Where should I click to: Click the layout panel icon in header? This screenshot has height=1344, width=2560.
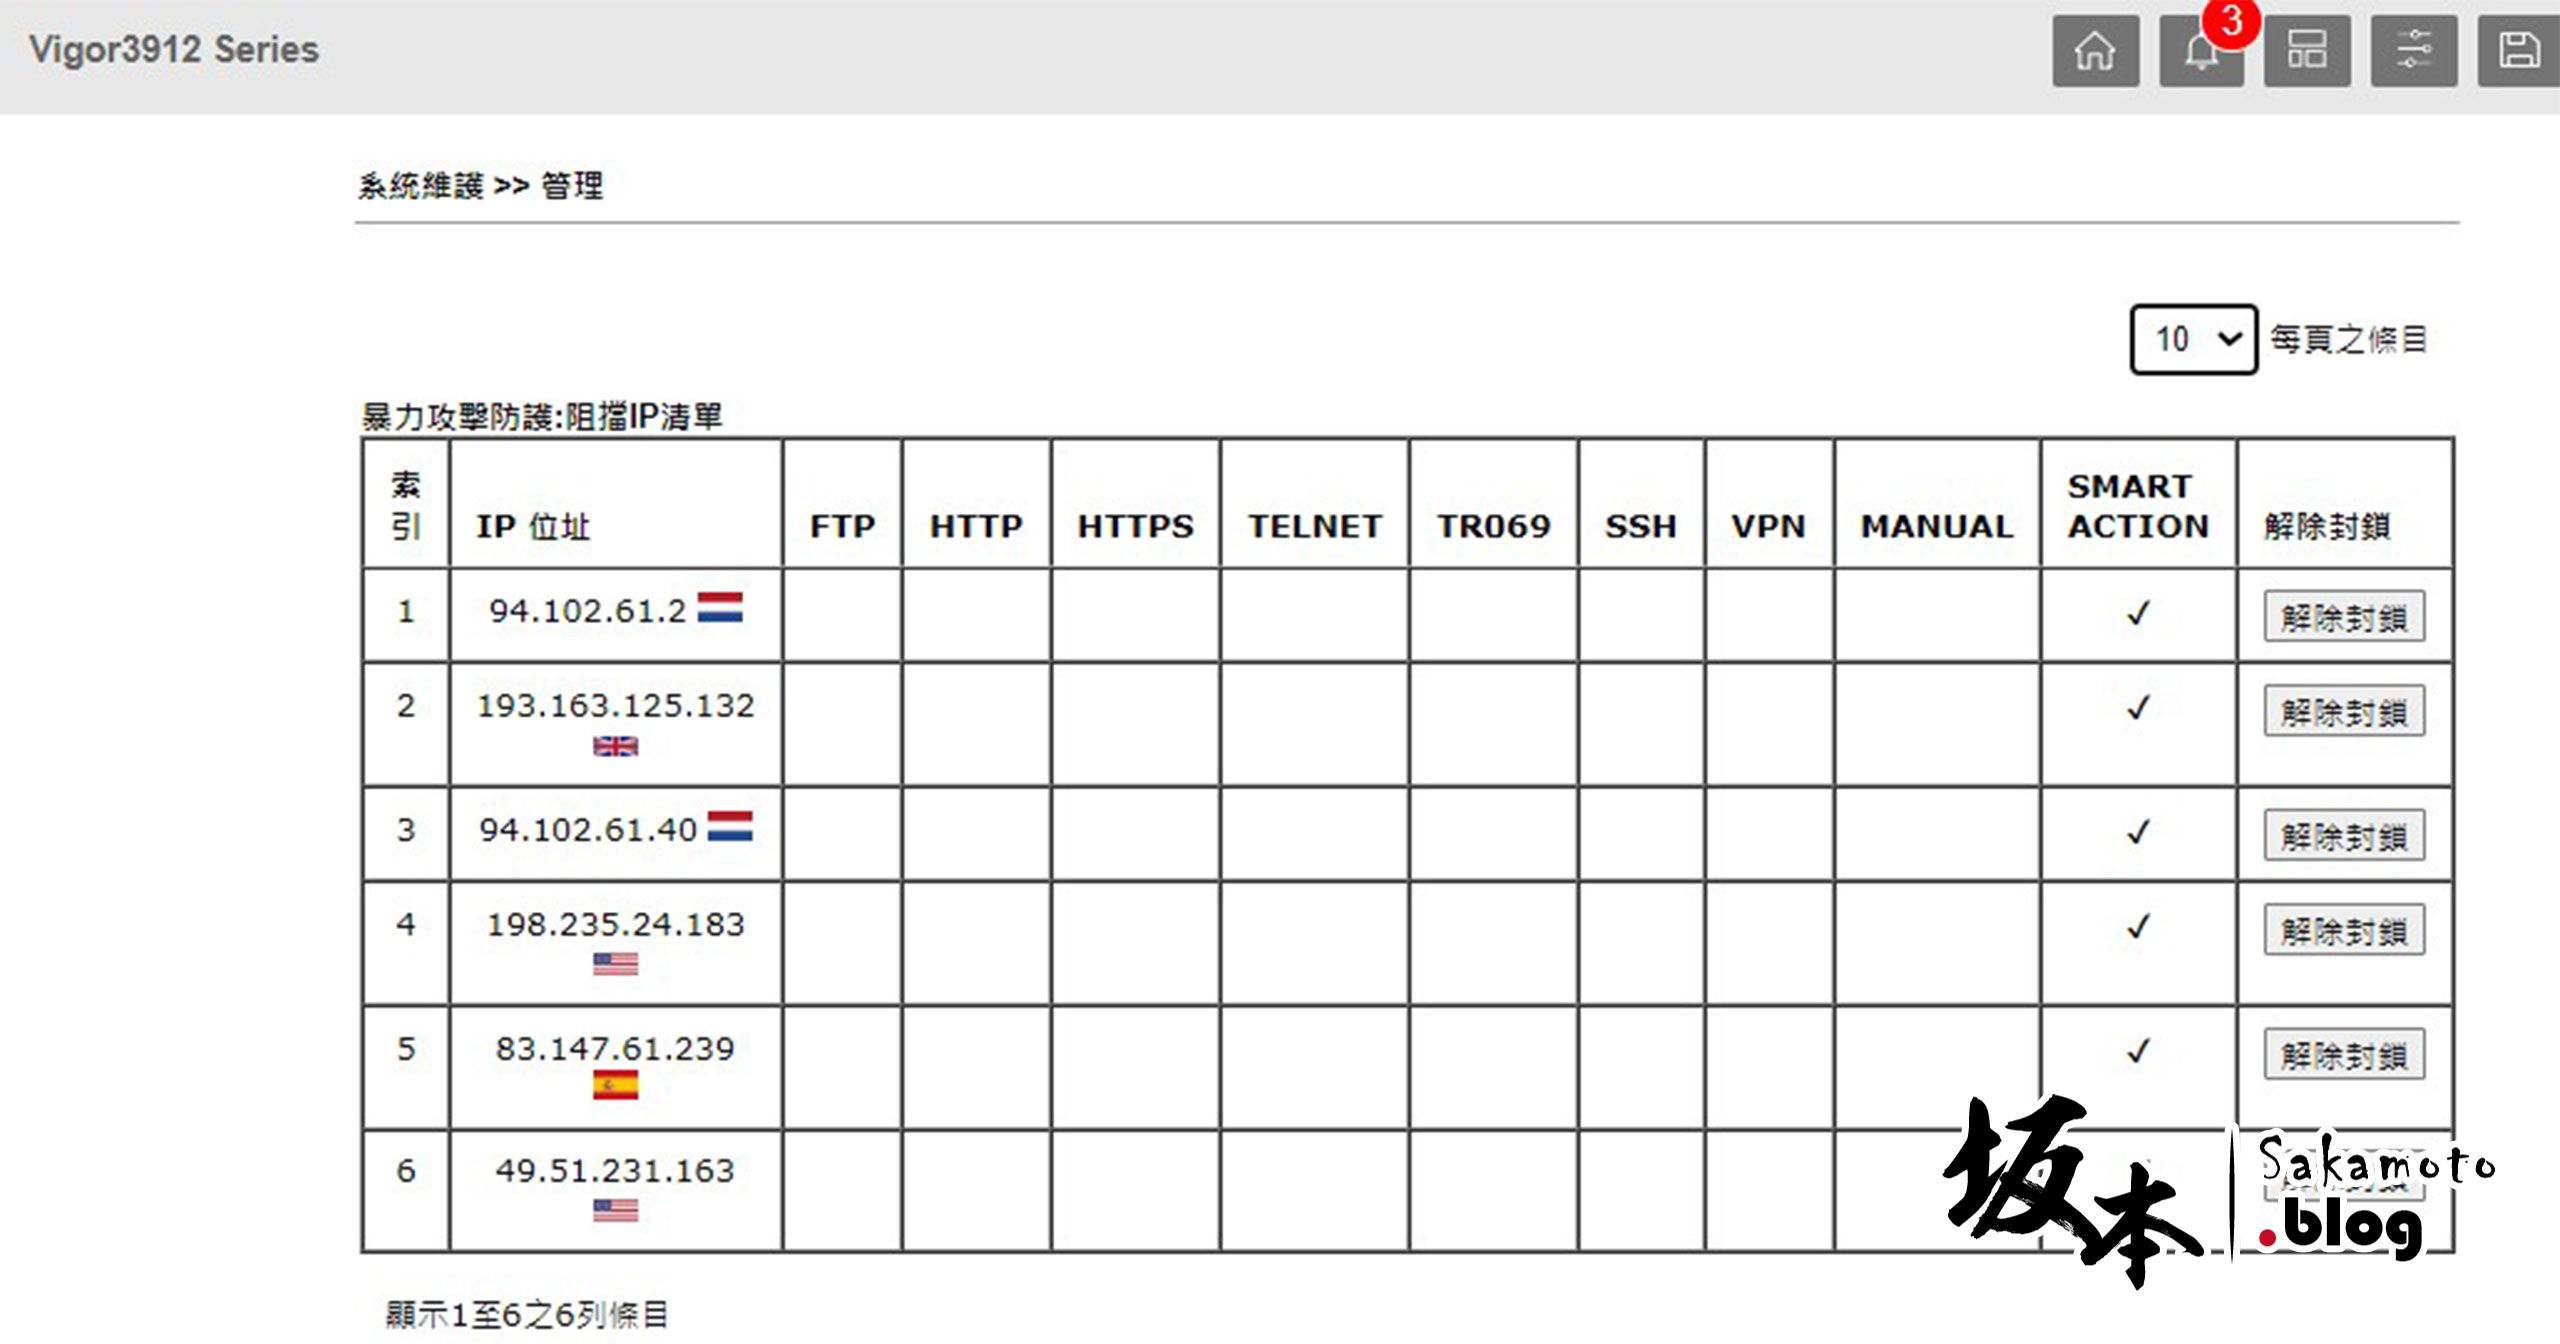click(x=2307, y=51)
